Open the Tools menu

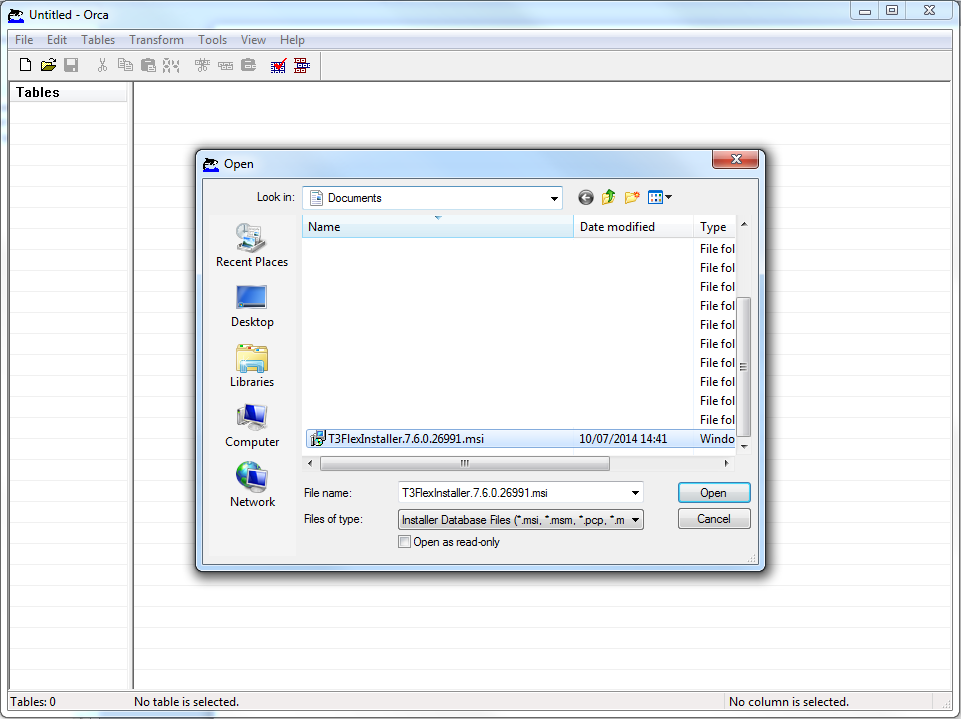click(212, 40)
